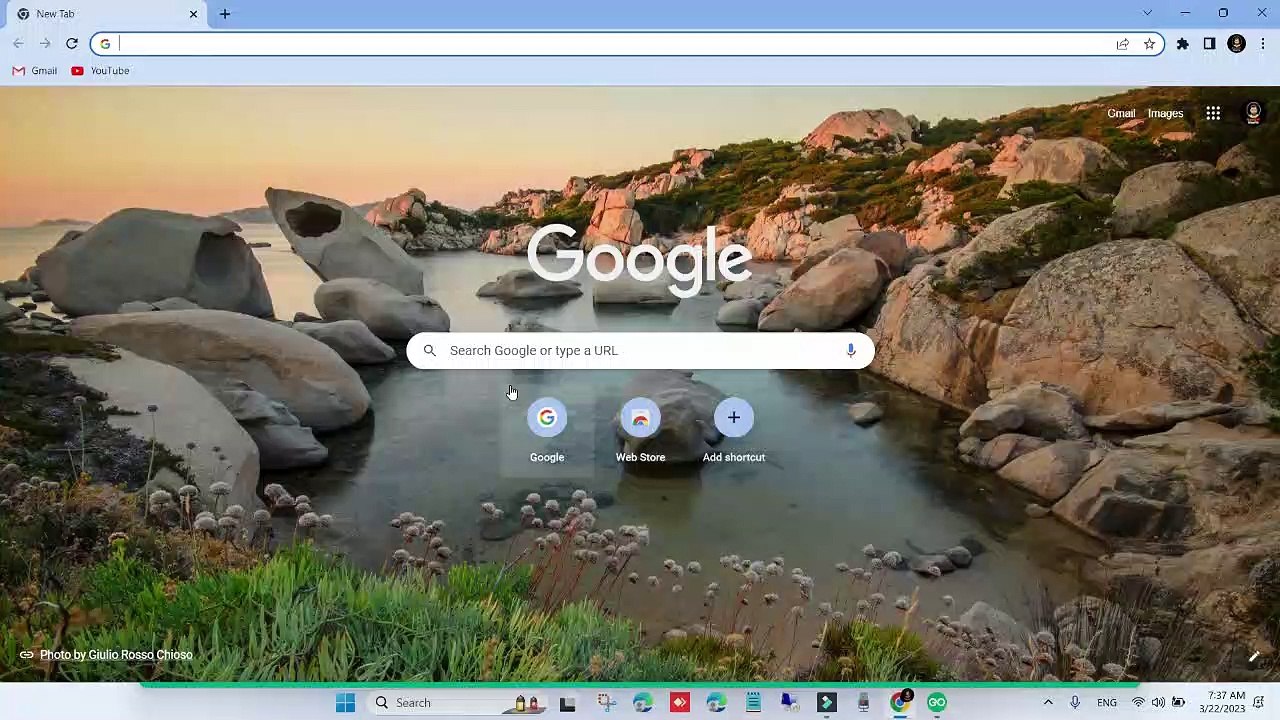Customize Chrome with the pencil icon

click(x=1254, y=656)
